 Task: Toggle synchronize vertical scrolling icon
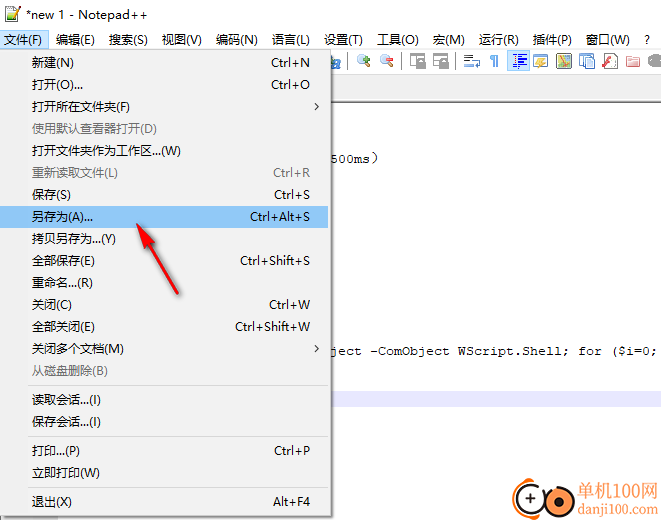(x=418, y=62)
